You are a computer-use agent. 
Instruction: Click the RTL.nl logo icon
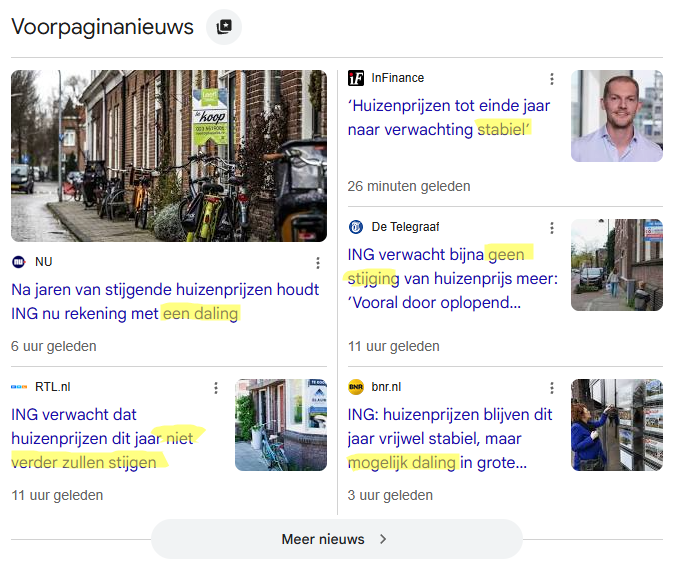pos(19,387)
